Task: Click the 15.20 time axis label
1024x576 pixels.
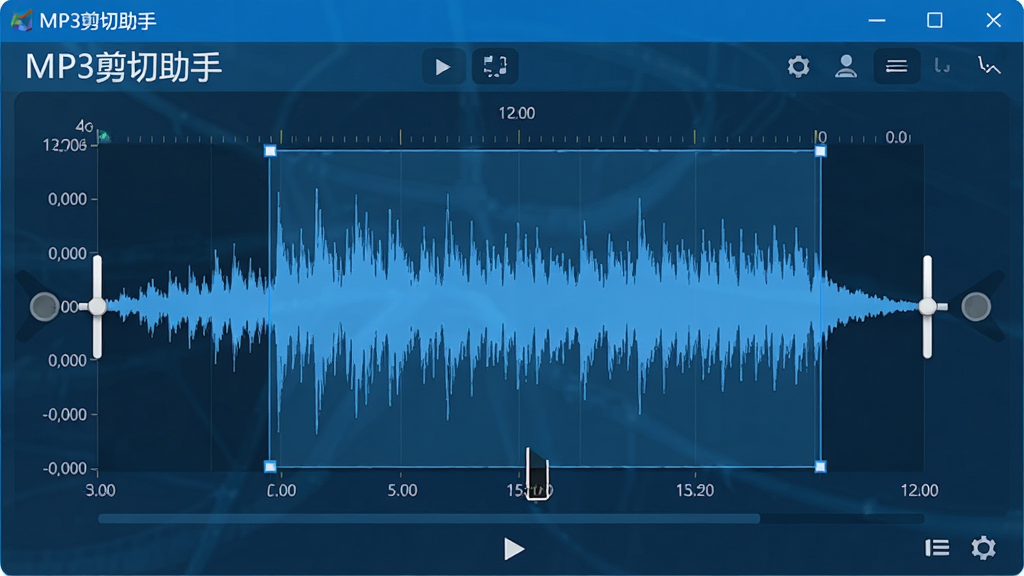Action: coord(695,490)
